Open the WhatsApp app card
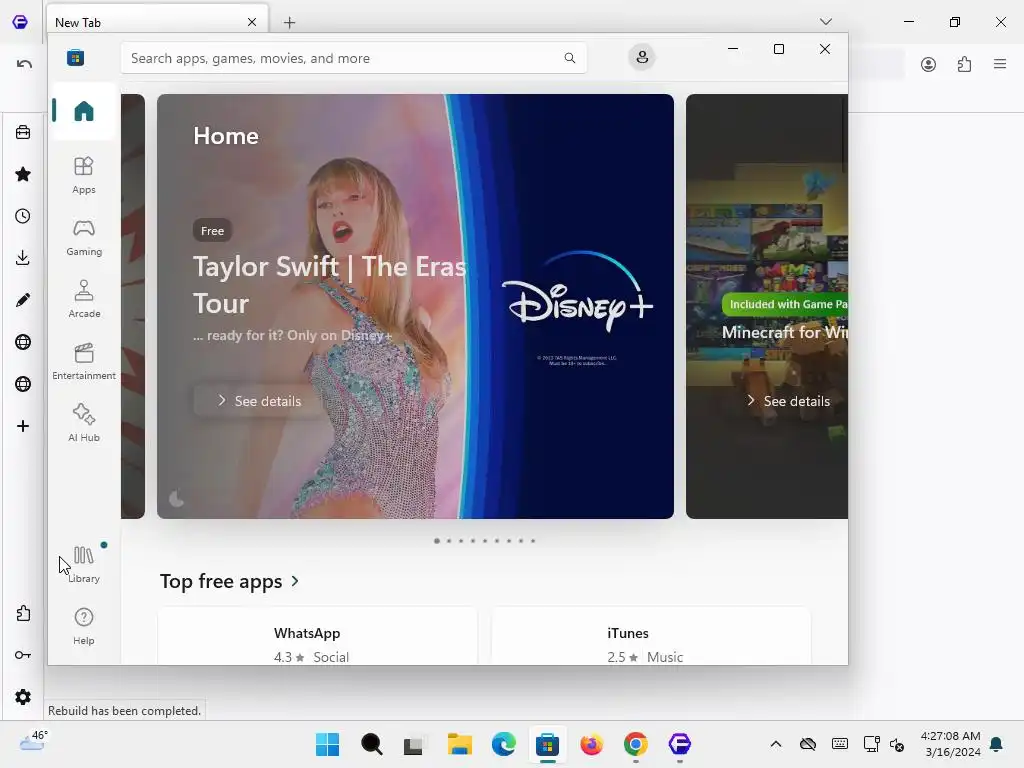Screen dimensions: 1024x768 317,636
